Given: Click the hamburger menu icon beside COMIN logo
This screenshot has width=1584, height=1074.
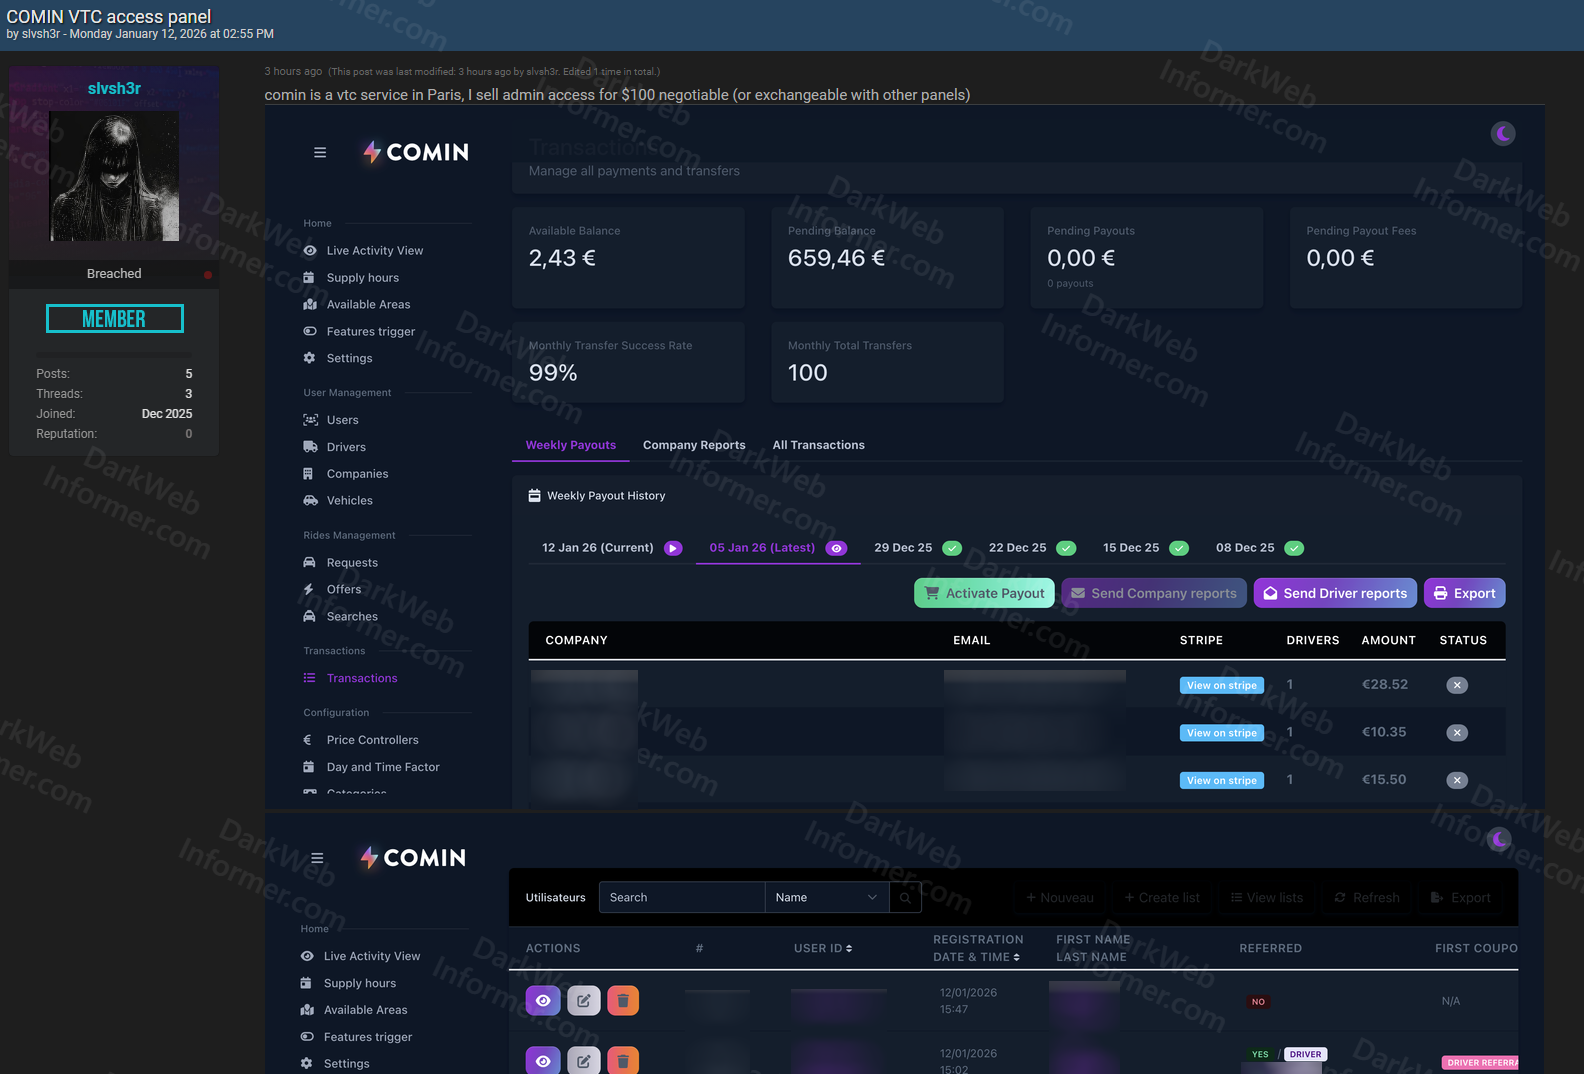Looking at the screenshot, I should 320,153.
